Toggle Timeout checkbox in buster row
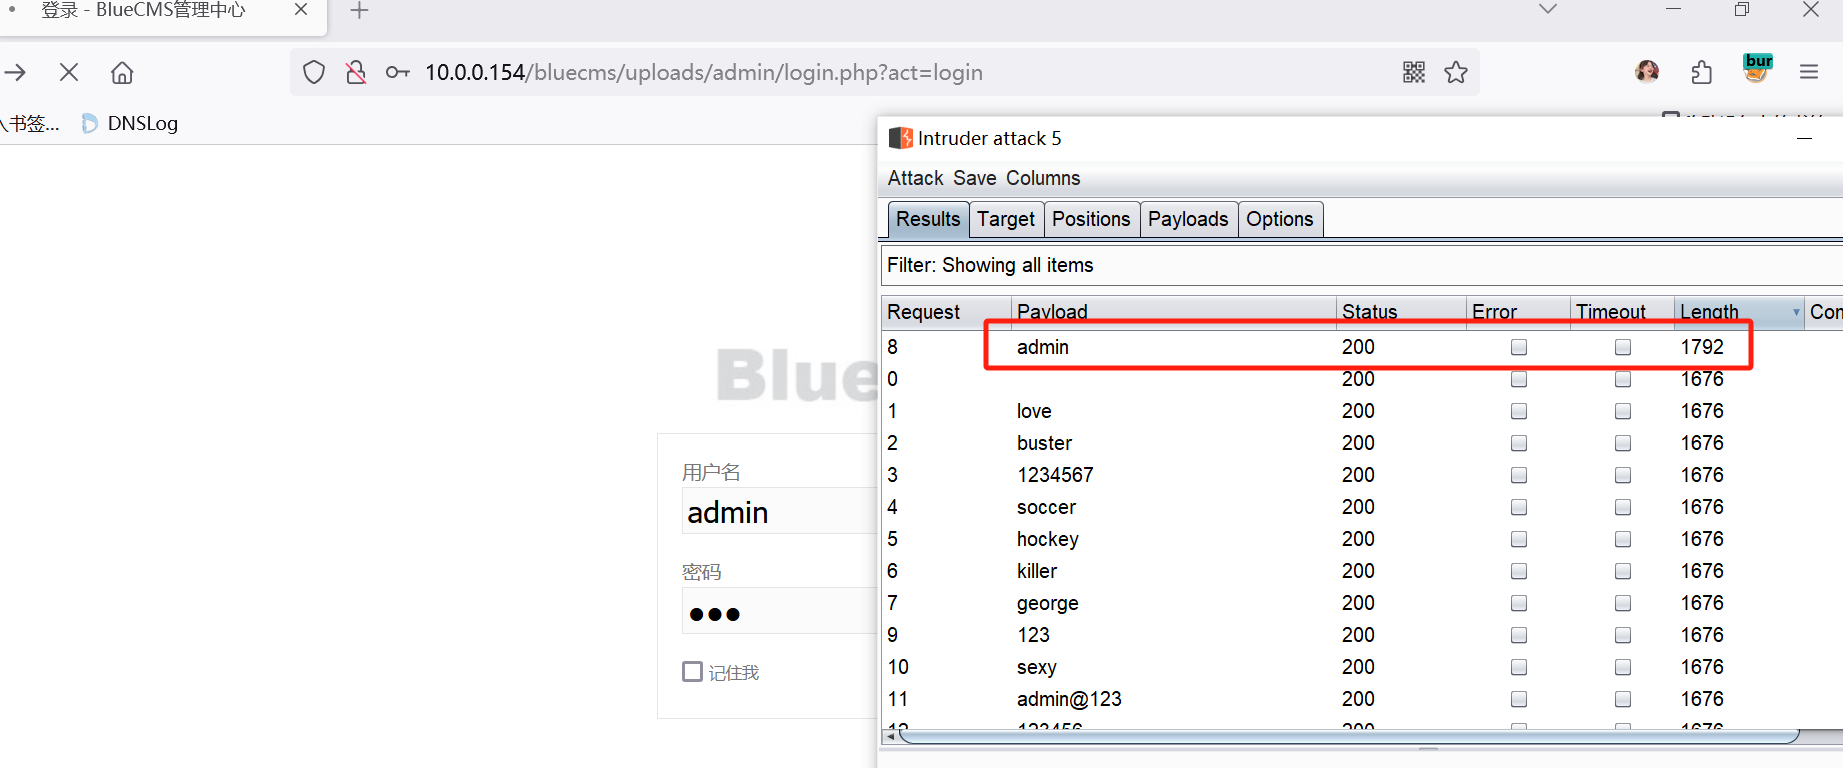1843x768 pixels. point(1623,443)
